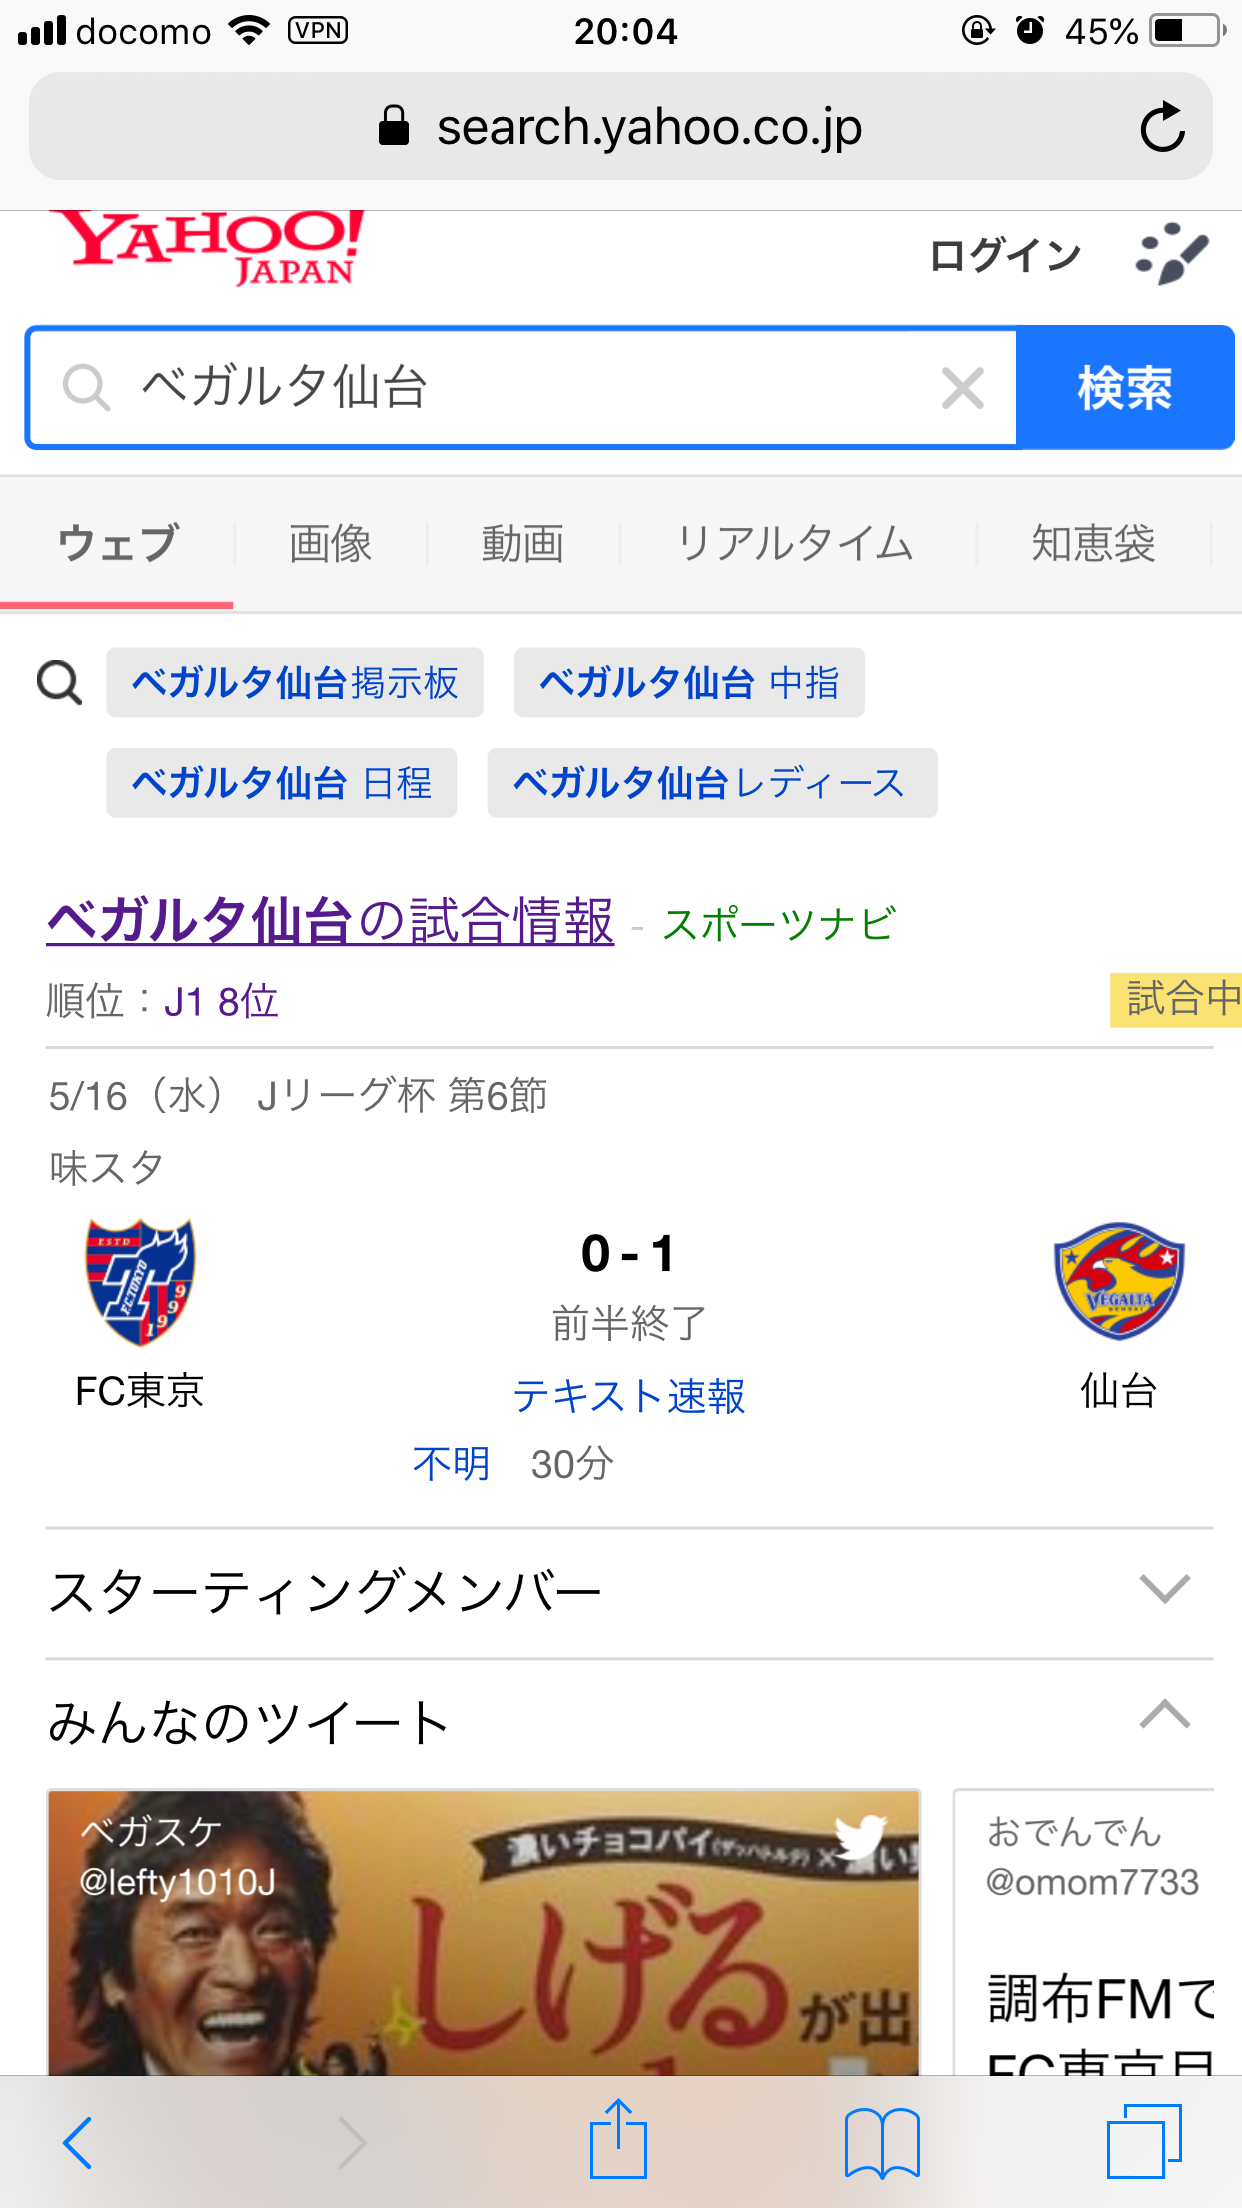Select the ベガルタ仙台 日程 suggestion chip
This screenshot has height=2208, width=1242.
tap(282, 783)
